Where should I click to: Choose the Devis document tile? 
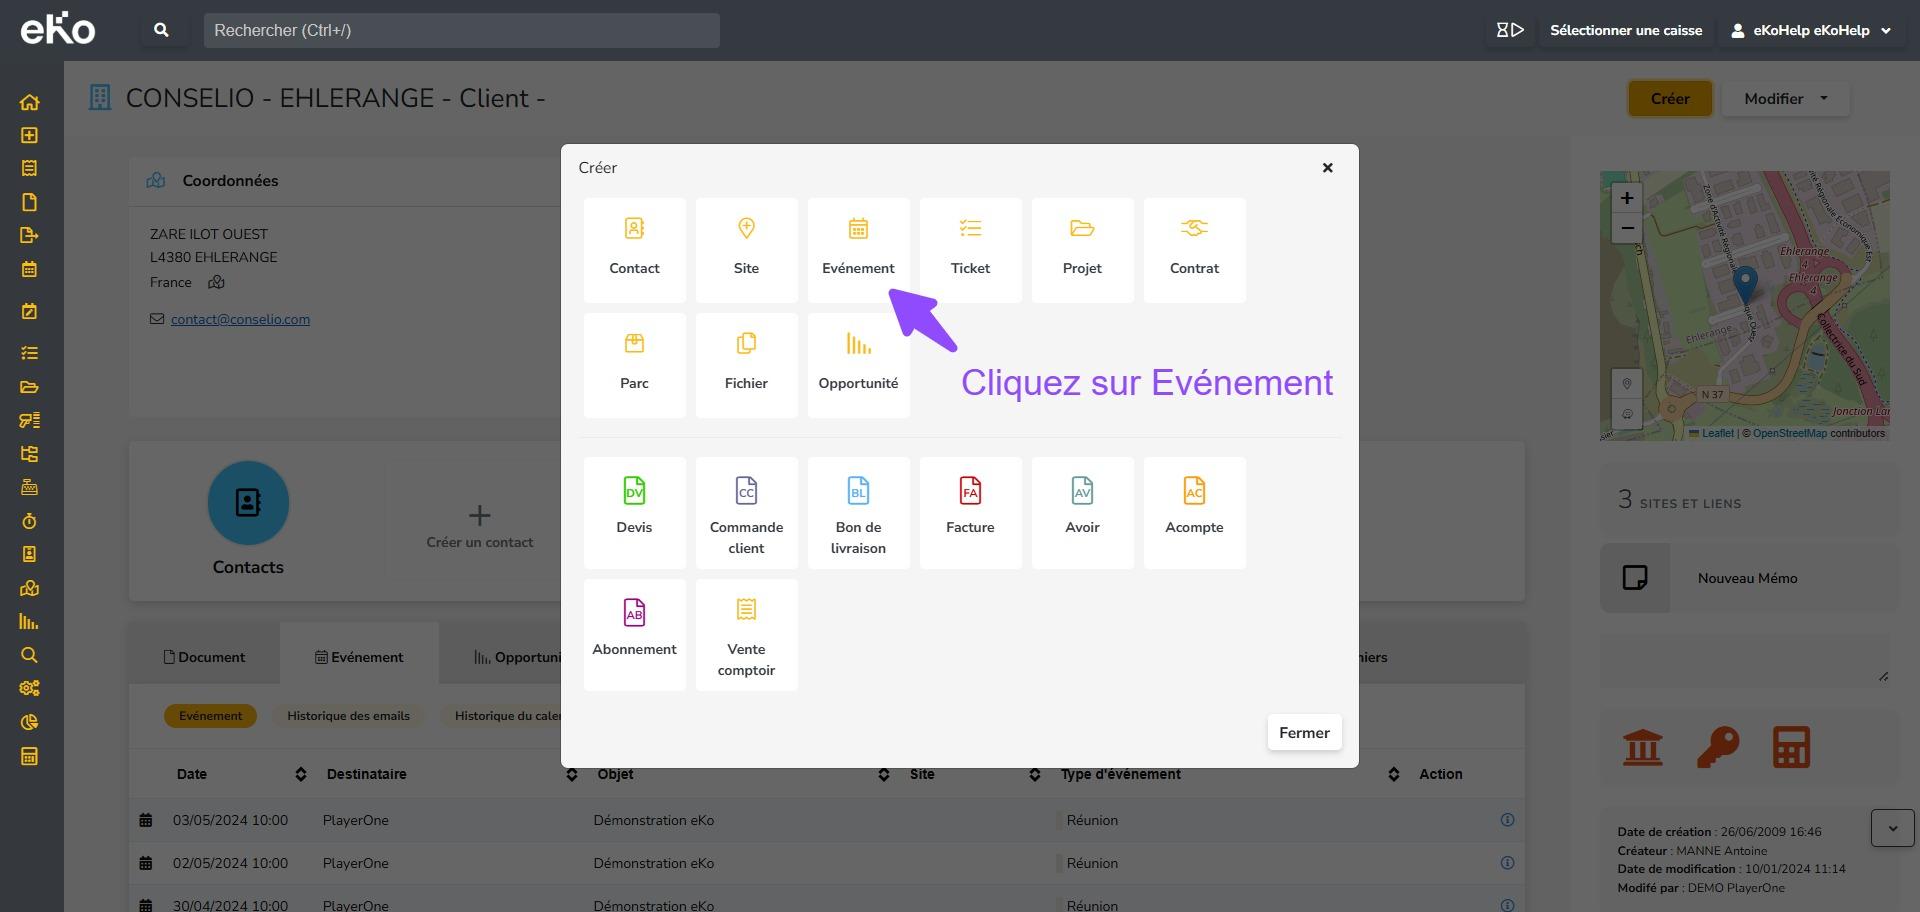634,511
